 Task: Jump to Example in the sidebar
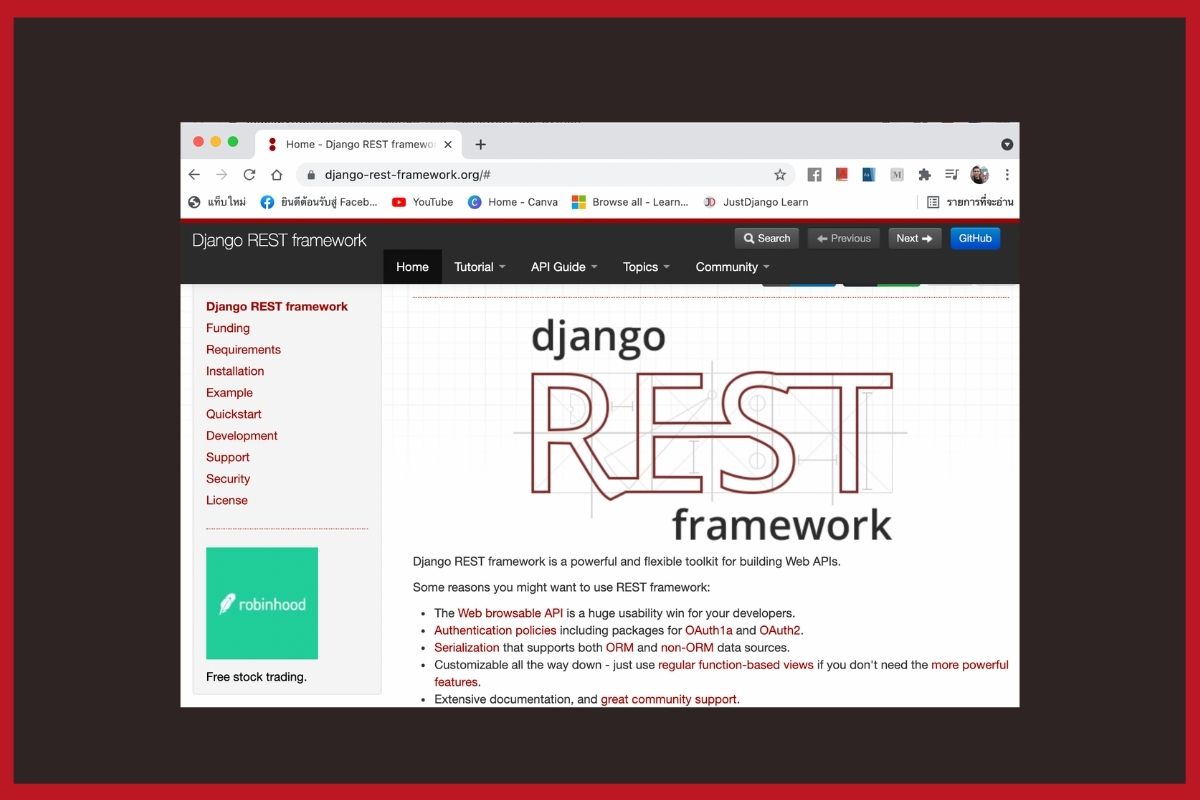[x=229, y=393]
